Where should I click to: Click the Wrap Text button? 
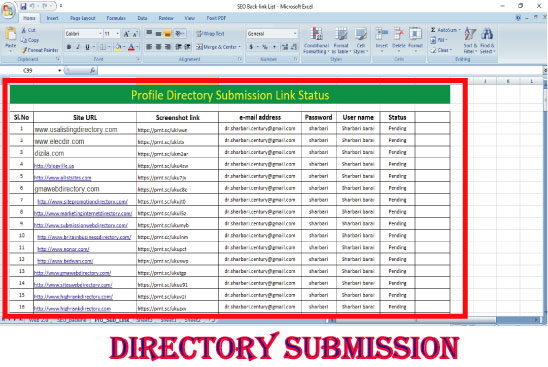point(210,34)
